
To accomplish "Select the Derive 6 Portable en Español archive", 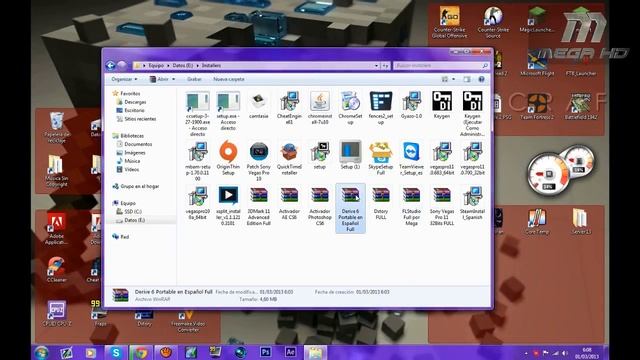I will 350,209.
